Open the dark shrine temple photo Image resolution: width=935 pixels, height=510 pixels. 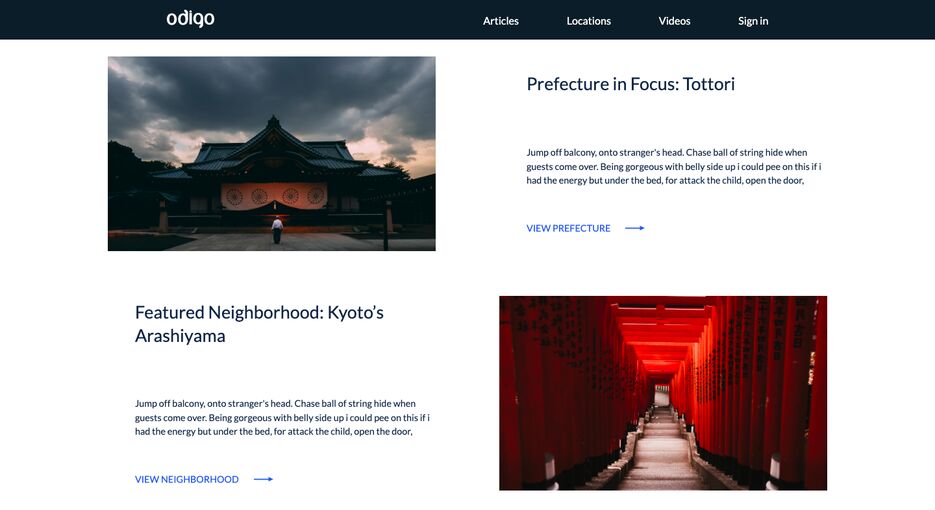pos(271,153)
